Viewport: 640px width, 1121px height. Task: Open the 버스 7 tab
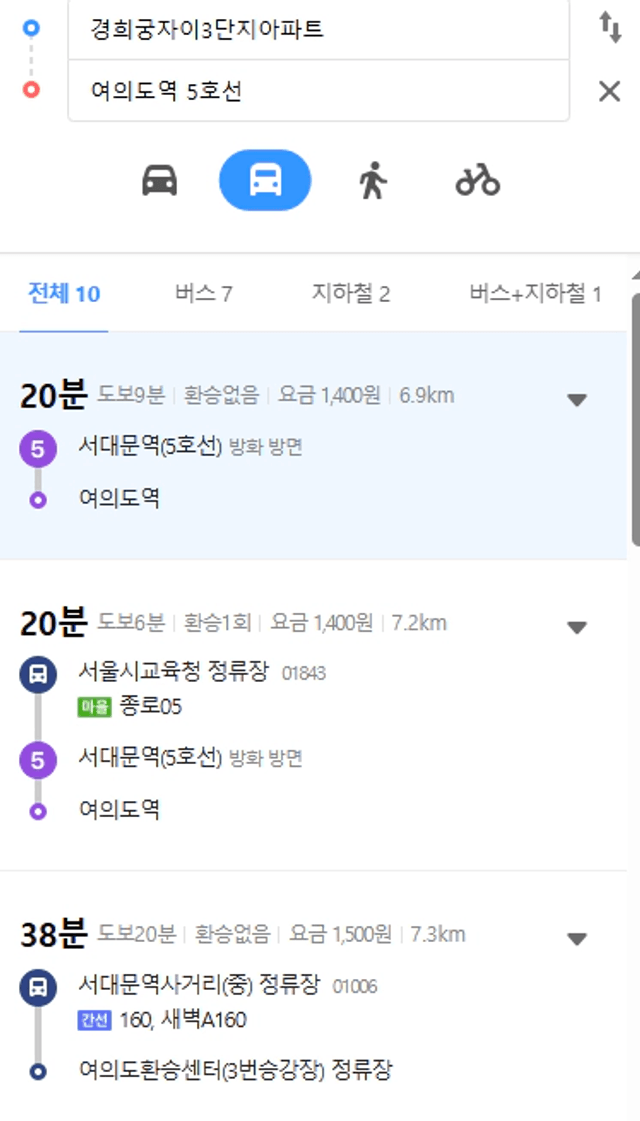point(203,294)
